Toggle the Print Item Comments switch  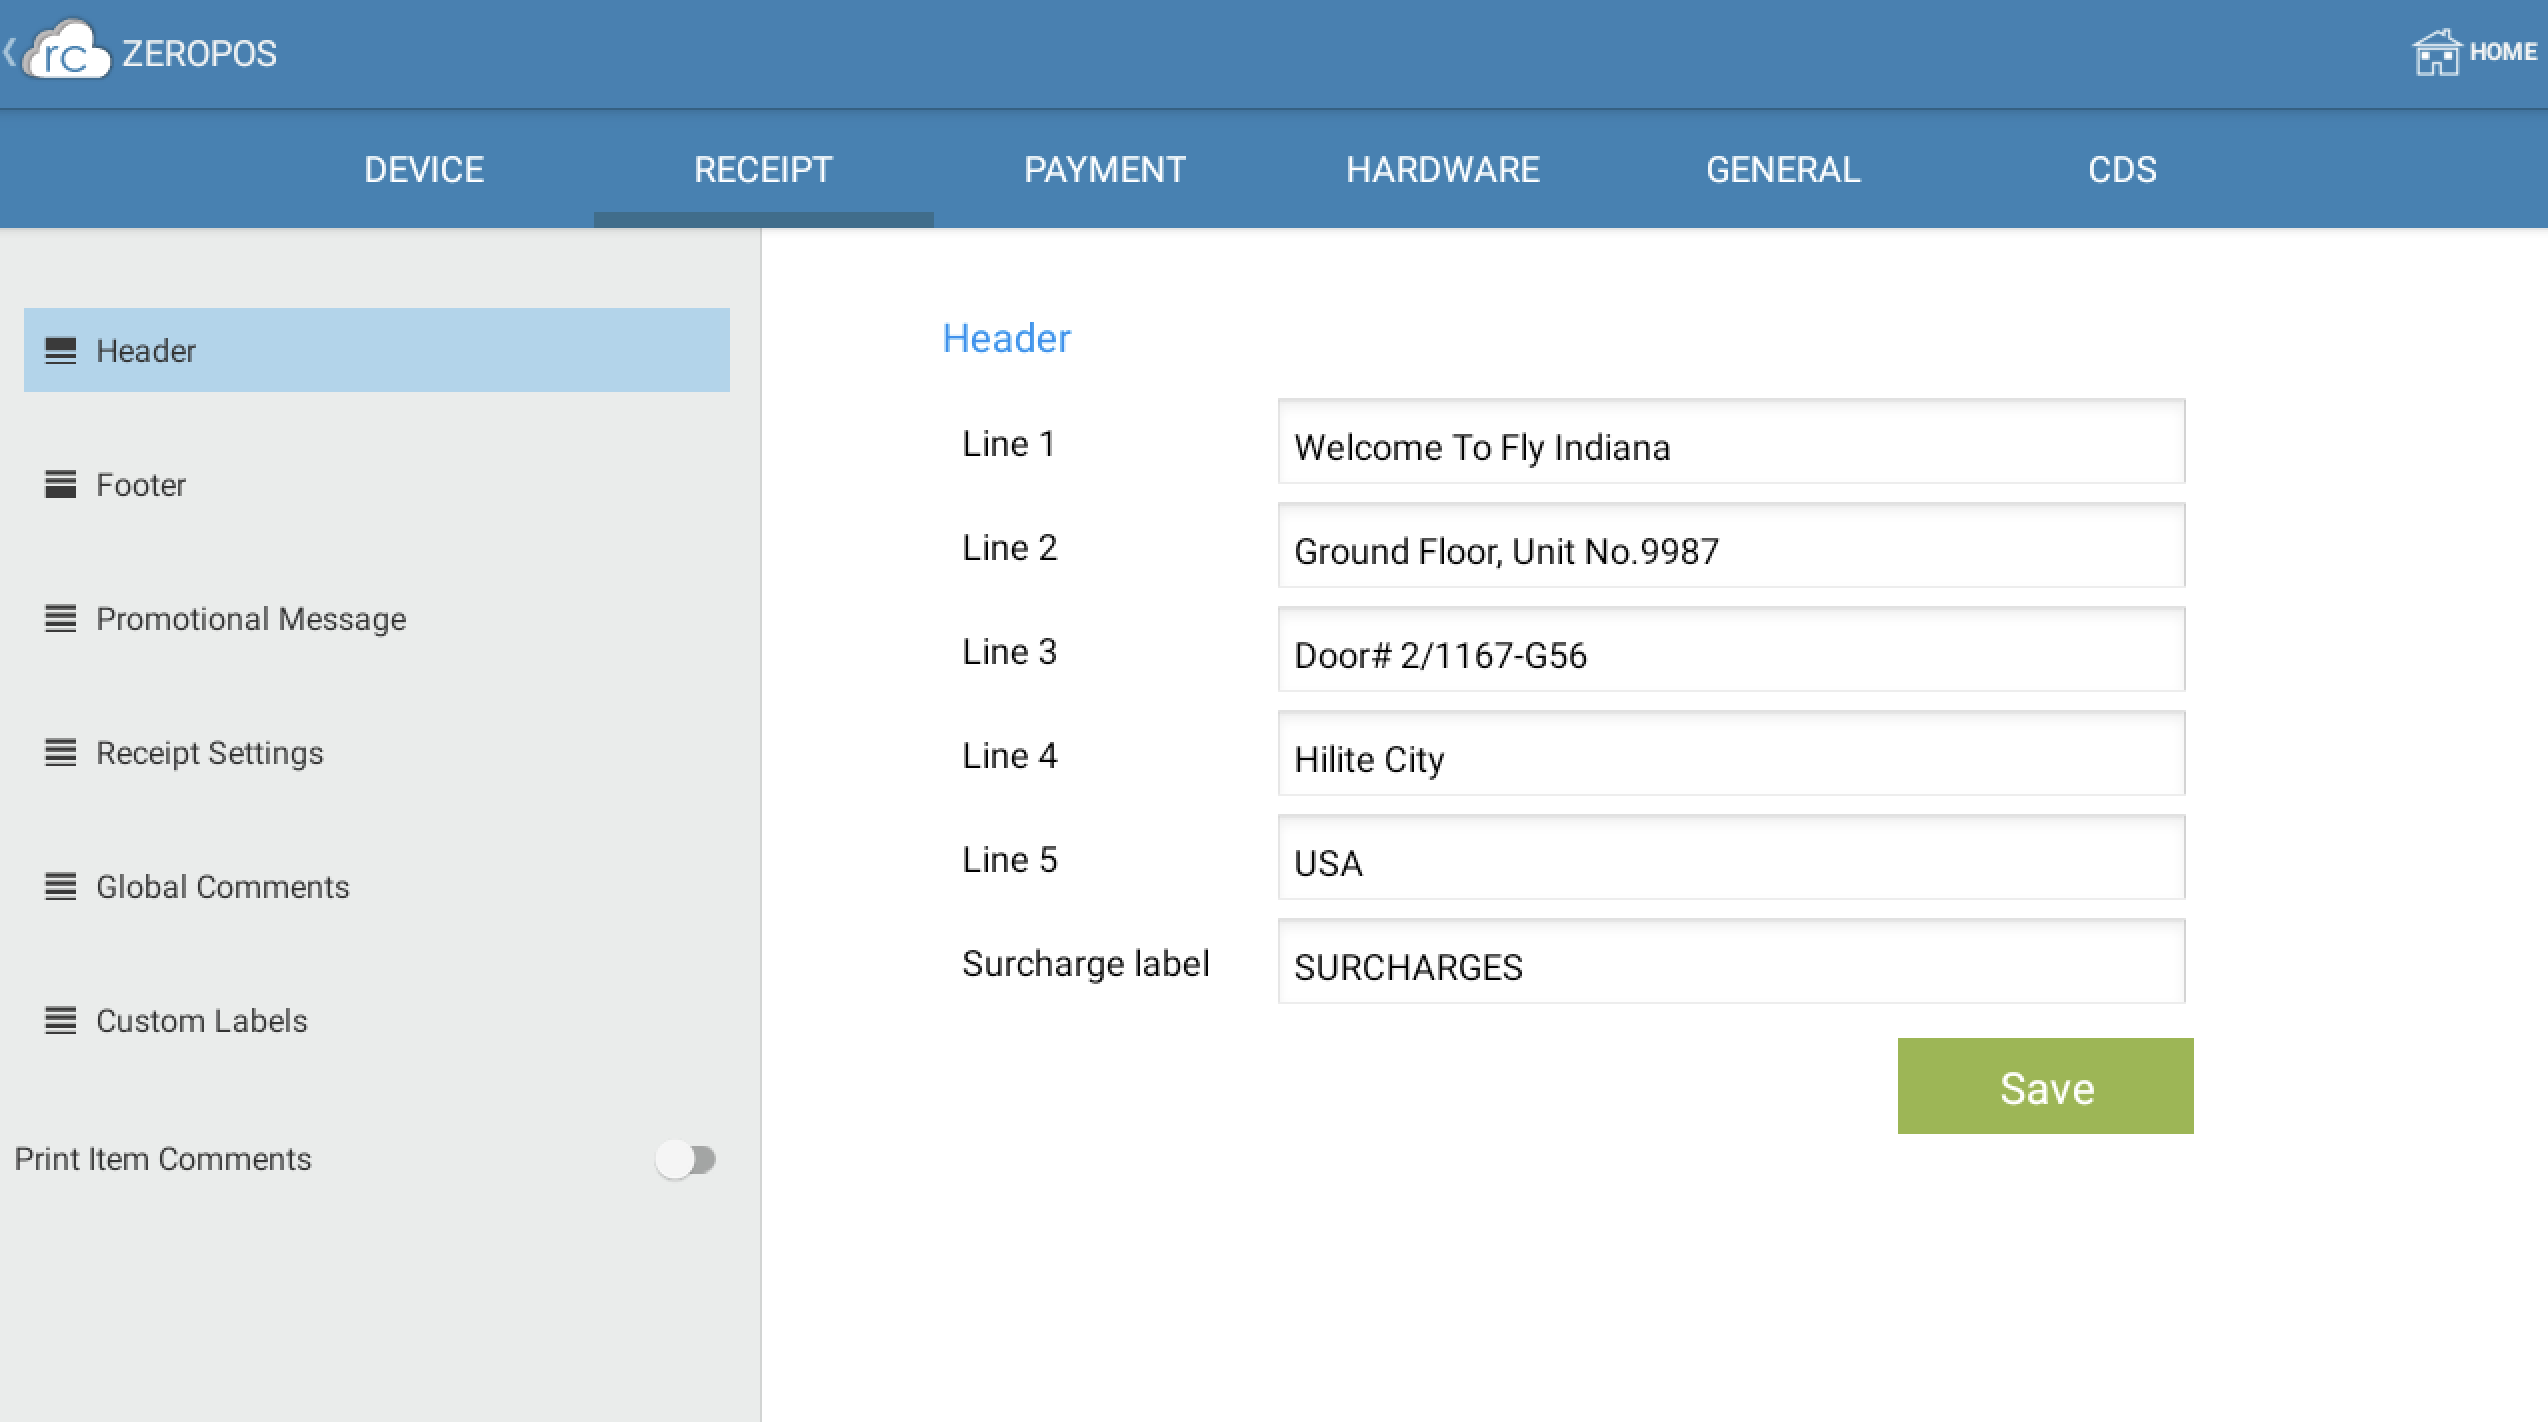tap(686, 1160)
